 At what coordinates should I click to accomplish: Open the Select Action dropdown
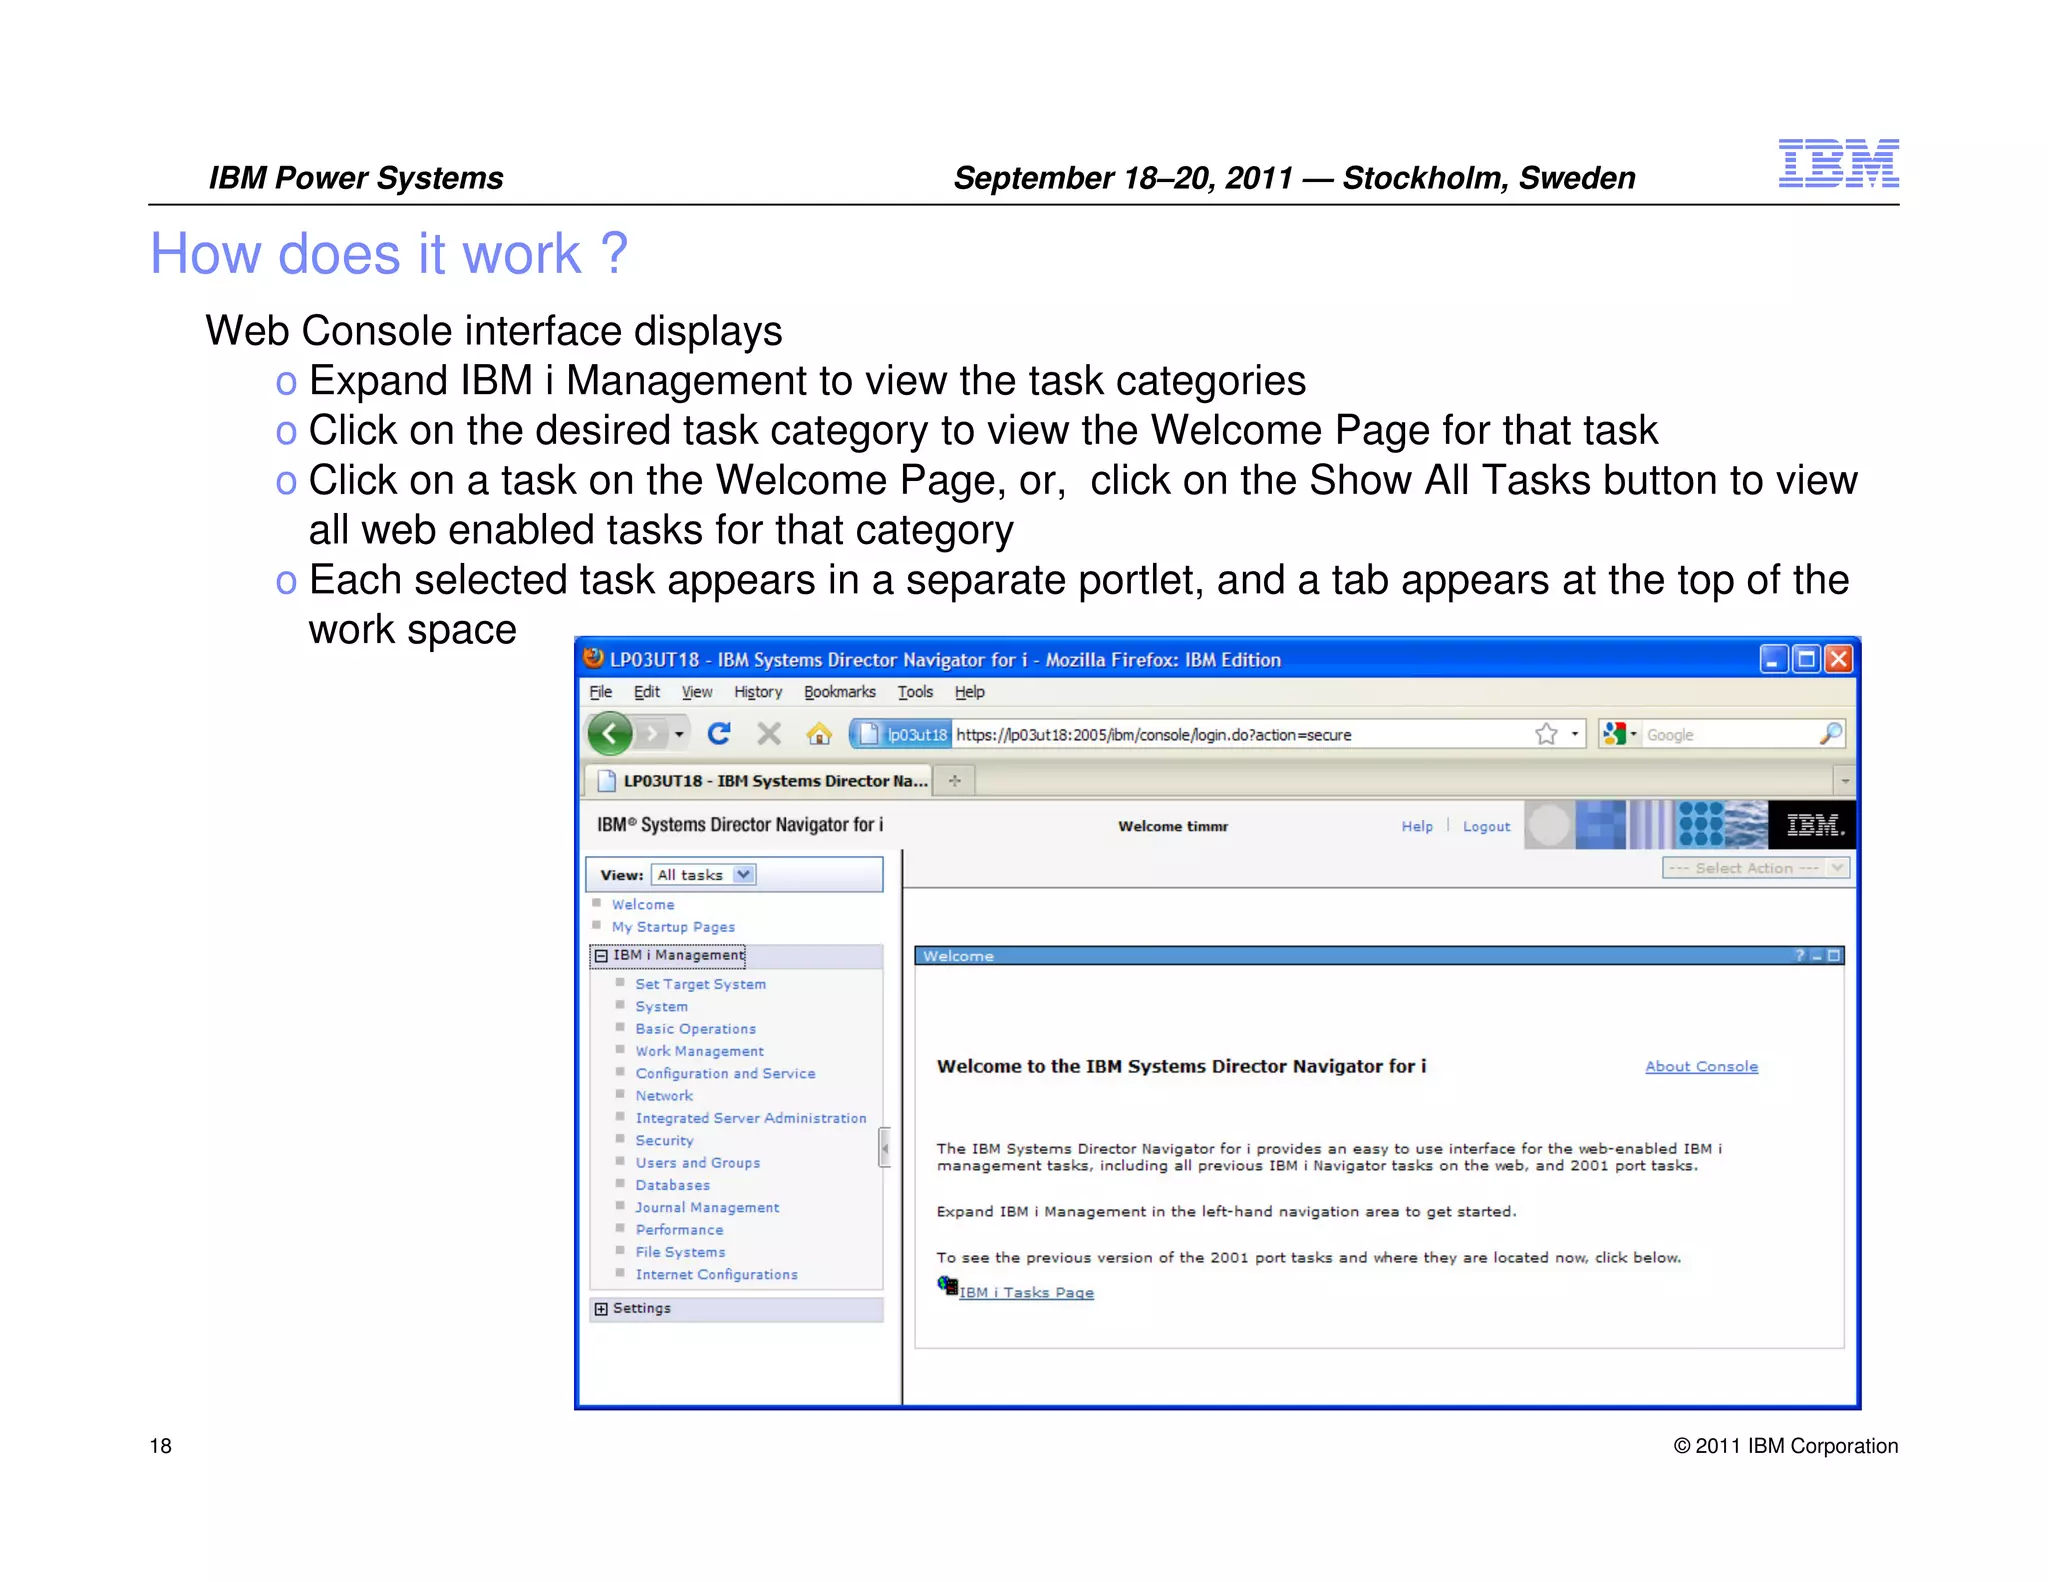[x=1755, y=867]
